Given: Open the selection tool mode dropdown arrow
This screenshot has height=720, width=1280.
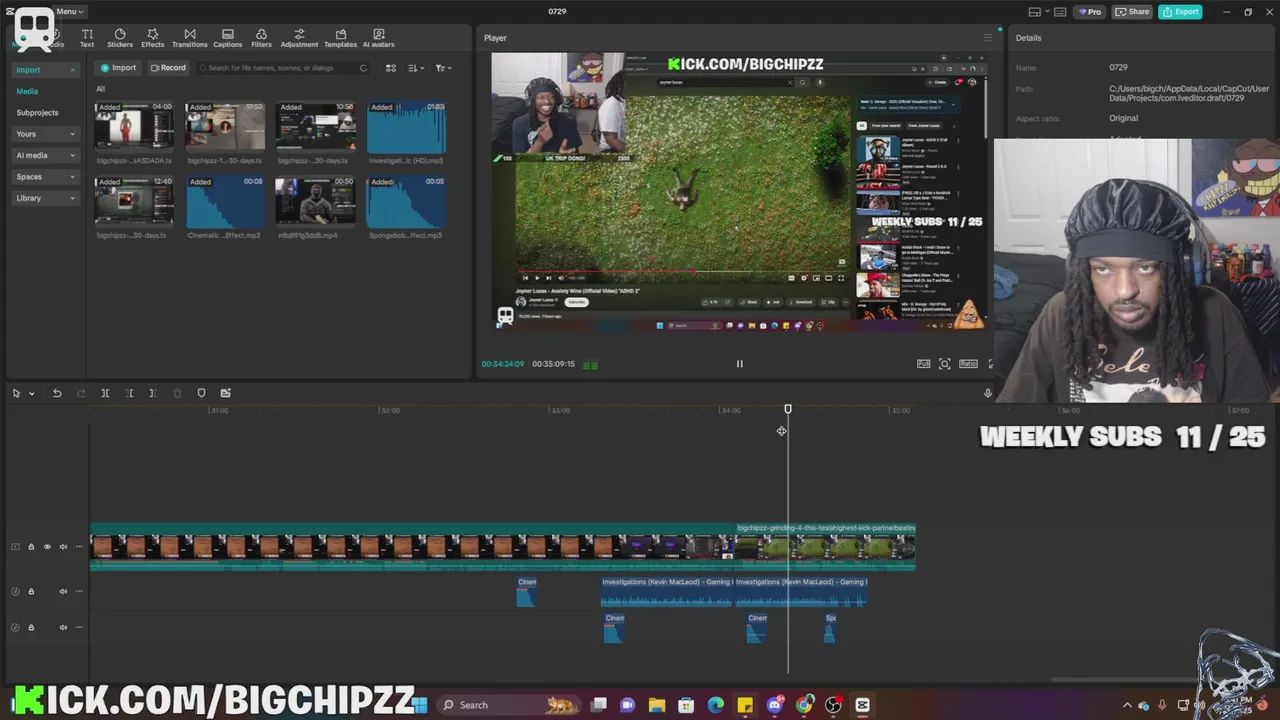Looking at the screenshot, I should tap(32, 393).
